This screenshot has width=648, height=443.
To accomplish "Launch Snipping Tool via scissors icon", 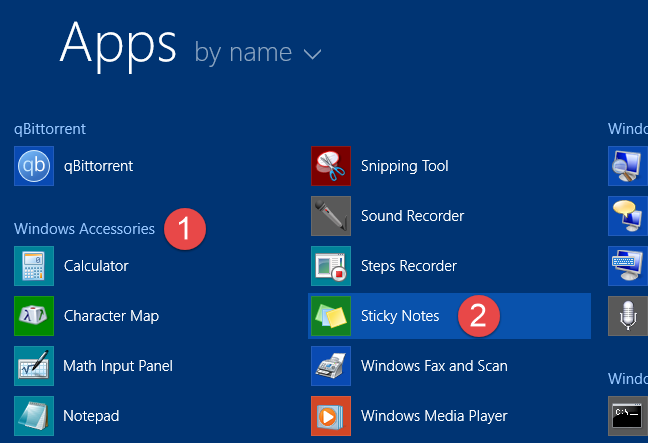I will coord(331,166).
